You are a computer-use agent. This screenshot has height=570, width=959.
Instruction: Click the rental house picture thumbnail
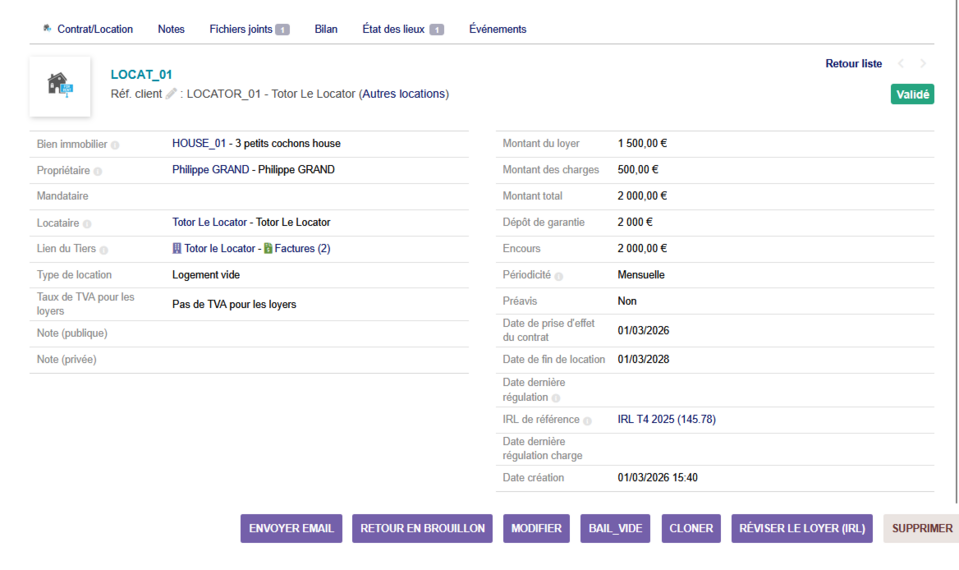click(x=60, y=85)
